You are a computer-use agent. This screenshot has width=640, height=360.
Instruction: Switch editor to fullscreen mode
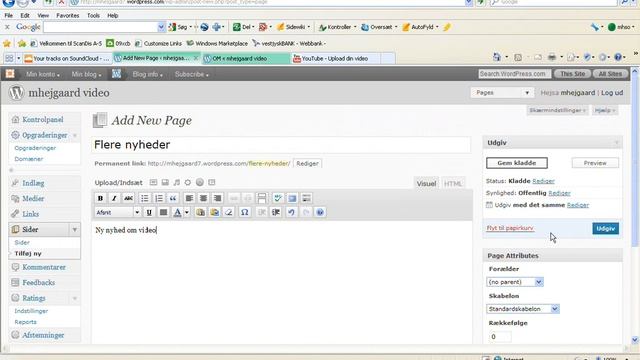292,198
